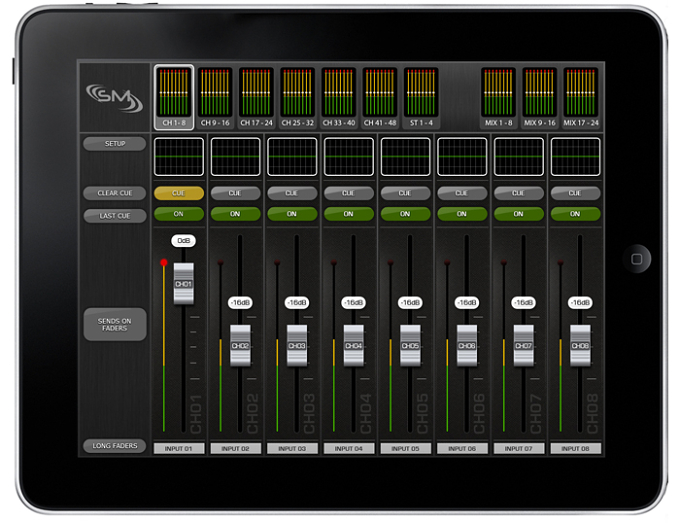Toggle the ON button for CH05
680x523 pixels.
(x=405, y=214)
